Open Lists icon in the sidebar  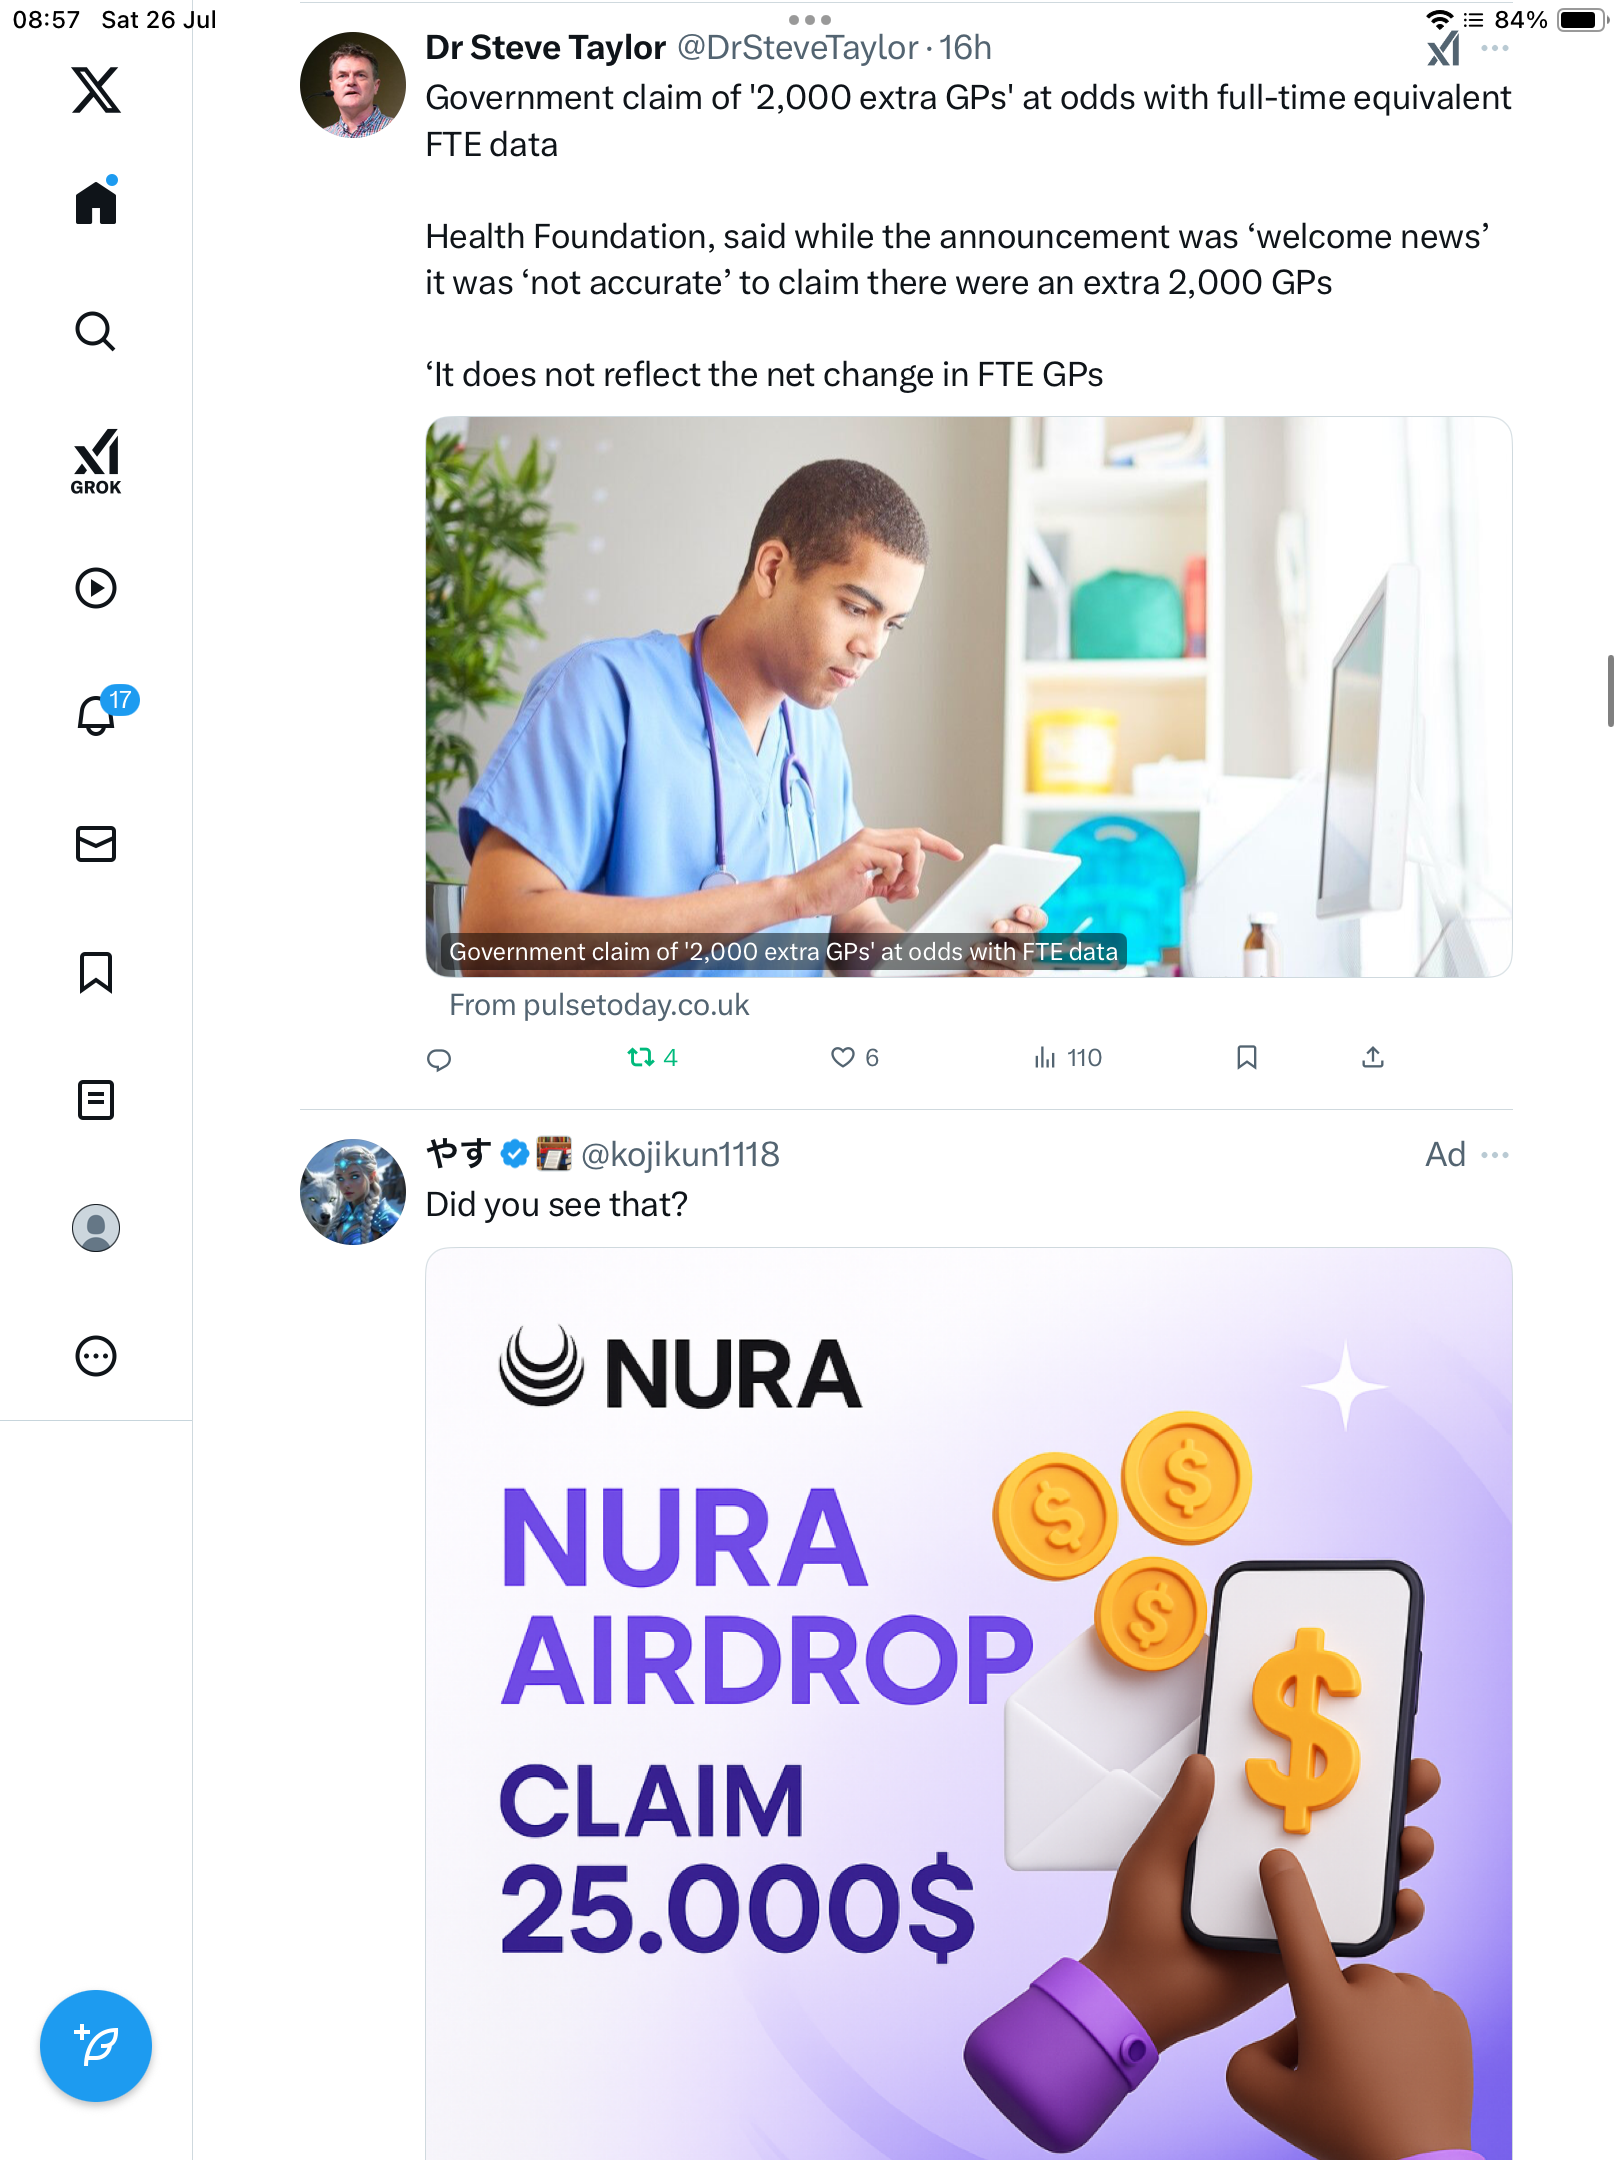96,1100
